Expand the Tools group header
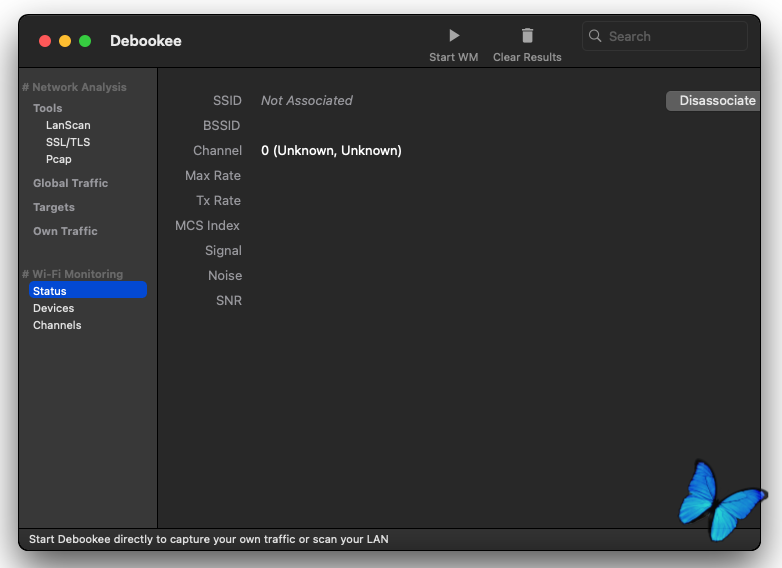Image resolution: width=782 pixels, height=568 pixels. [x=48, y=108]
